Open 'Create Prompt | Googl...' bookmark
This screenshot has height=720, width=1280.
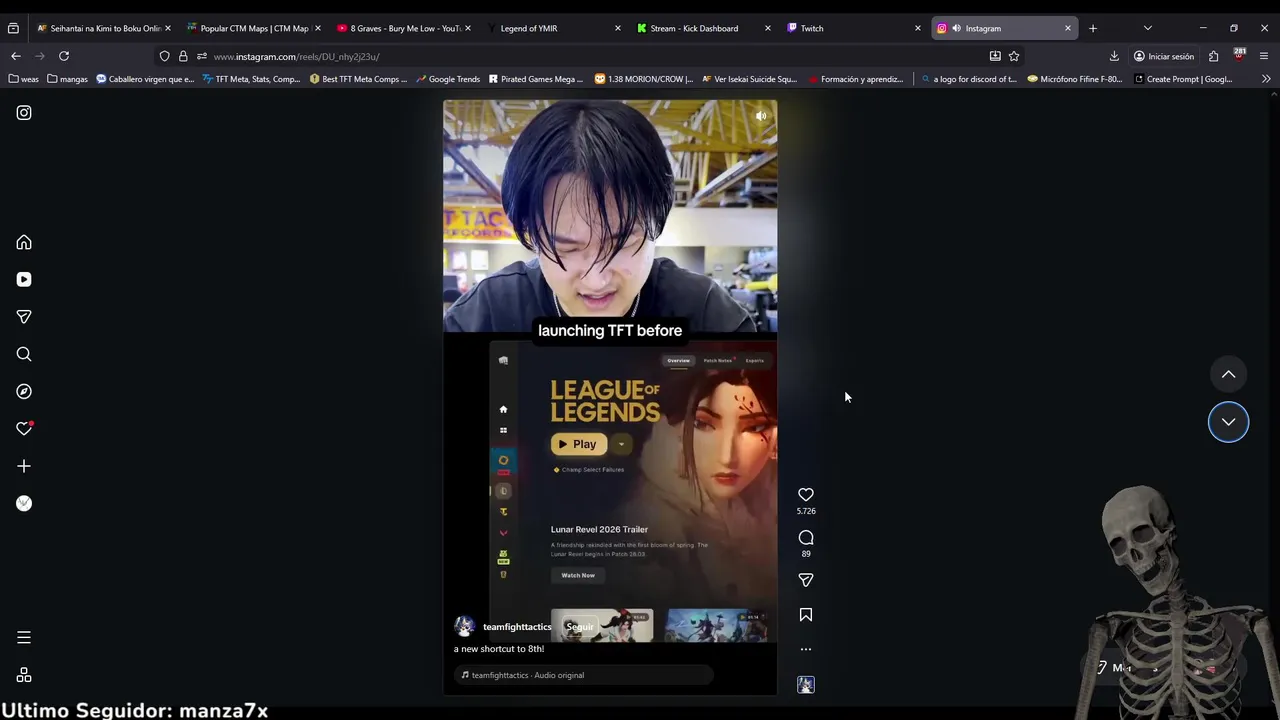click(x=1182, y=79)
